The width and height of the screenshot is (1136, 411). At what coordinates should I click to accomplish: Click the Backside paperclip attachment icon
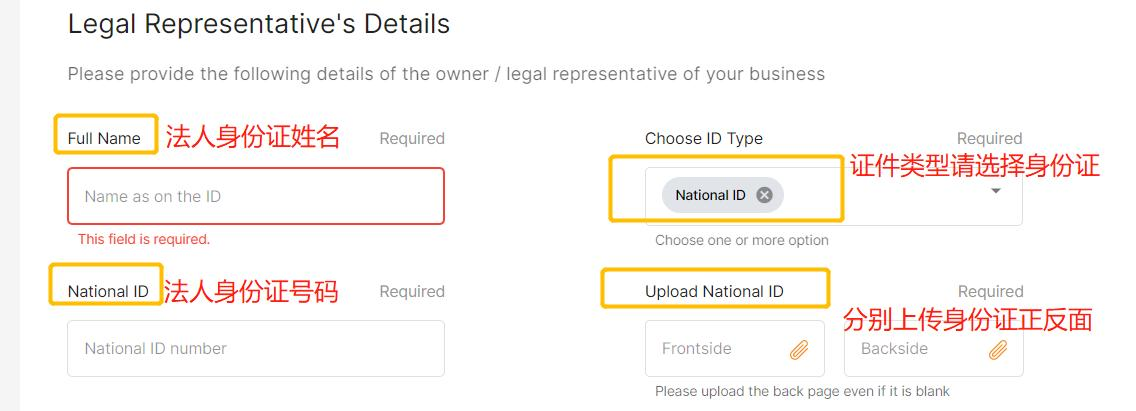[x=998, y=349]
